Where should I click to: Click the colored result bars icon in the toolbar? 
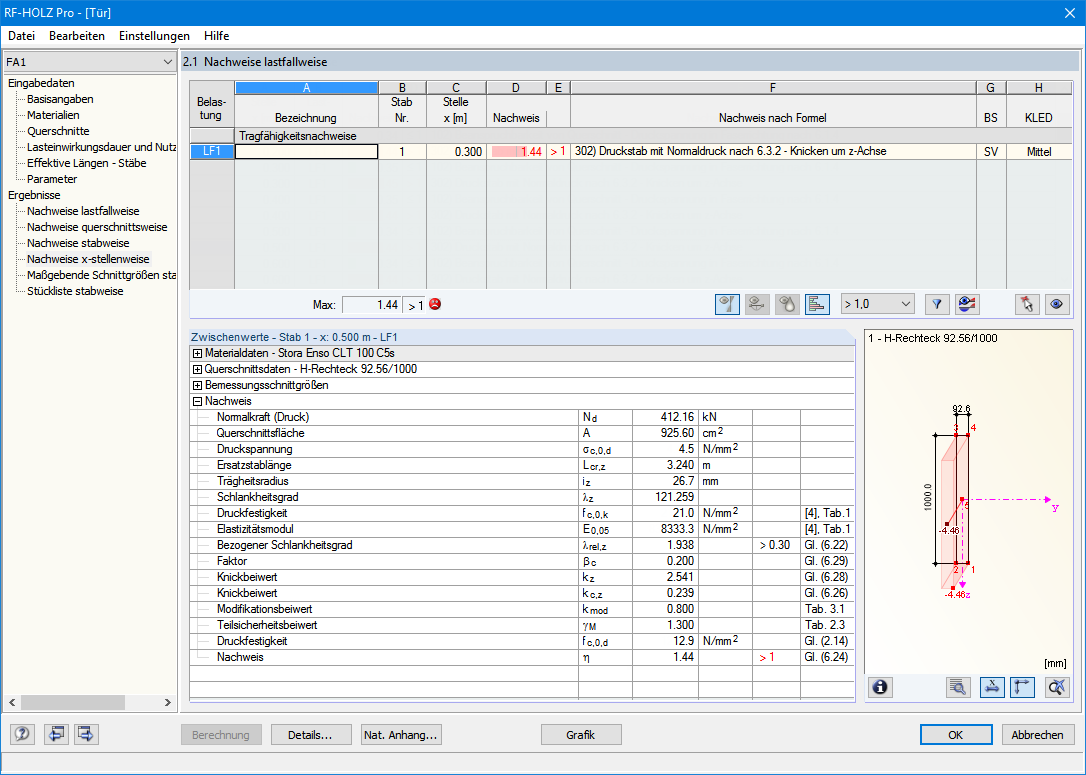coord(817,303)
